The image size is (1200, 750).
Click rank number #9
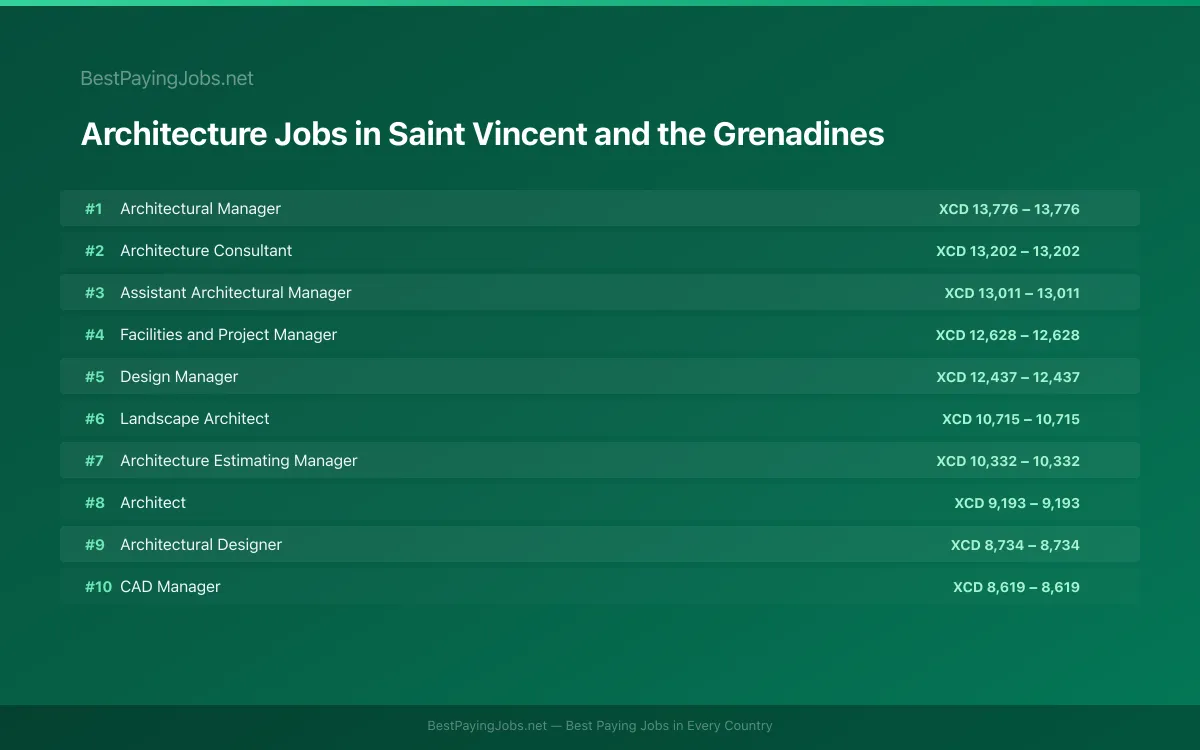94,545
